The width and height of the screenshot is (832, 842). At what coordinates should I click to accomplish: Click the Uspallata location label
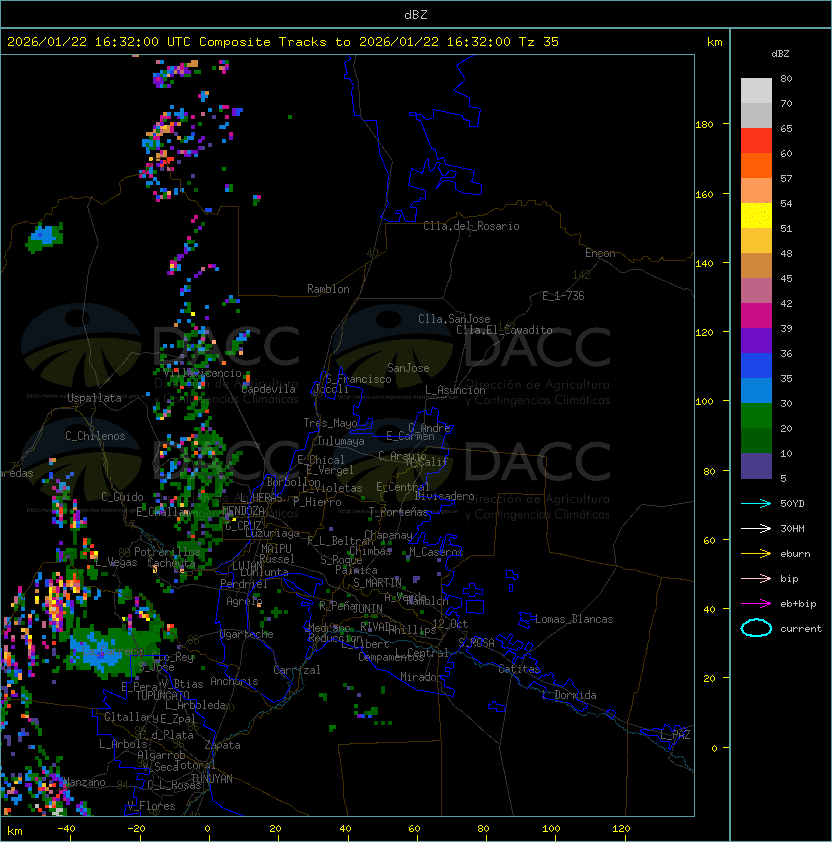click(x=94, y=398)
